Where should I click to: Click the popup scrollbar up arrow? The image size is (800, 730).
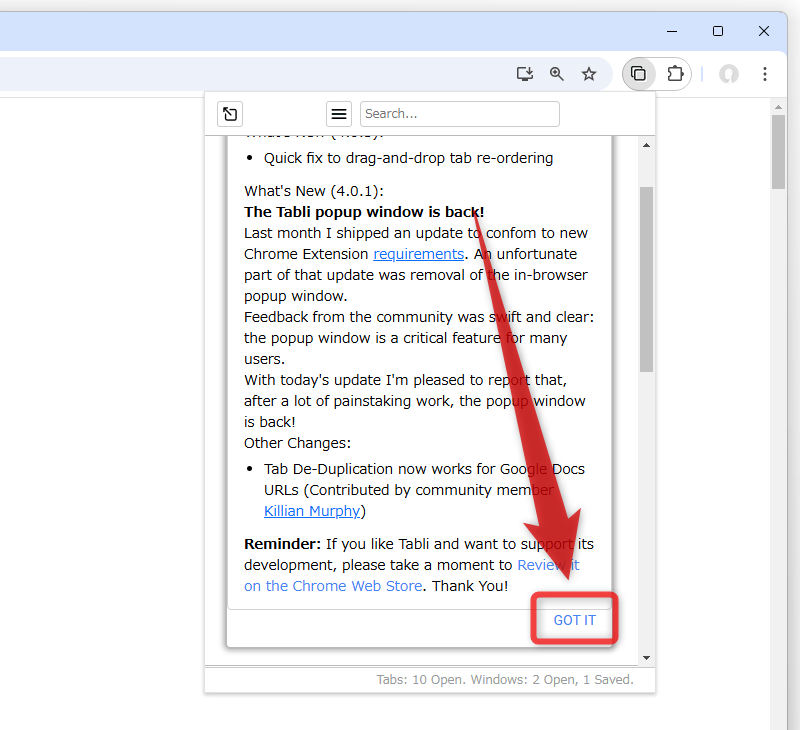[646, 145]
